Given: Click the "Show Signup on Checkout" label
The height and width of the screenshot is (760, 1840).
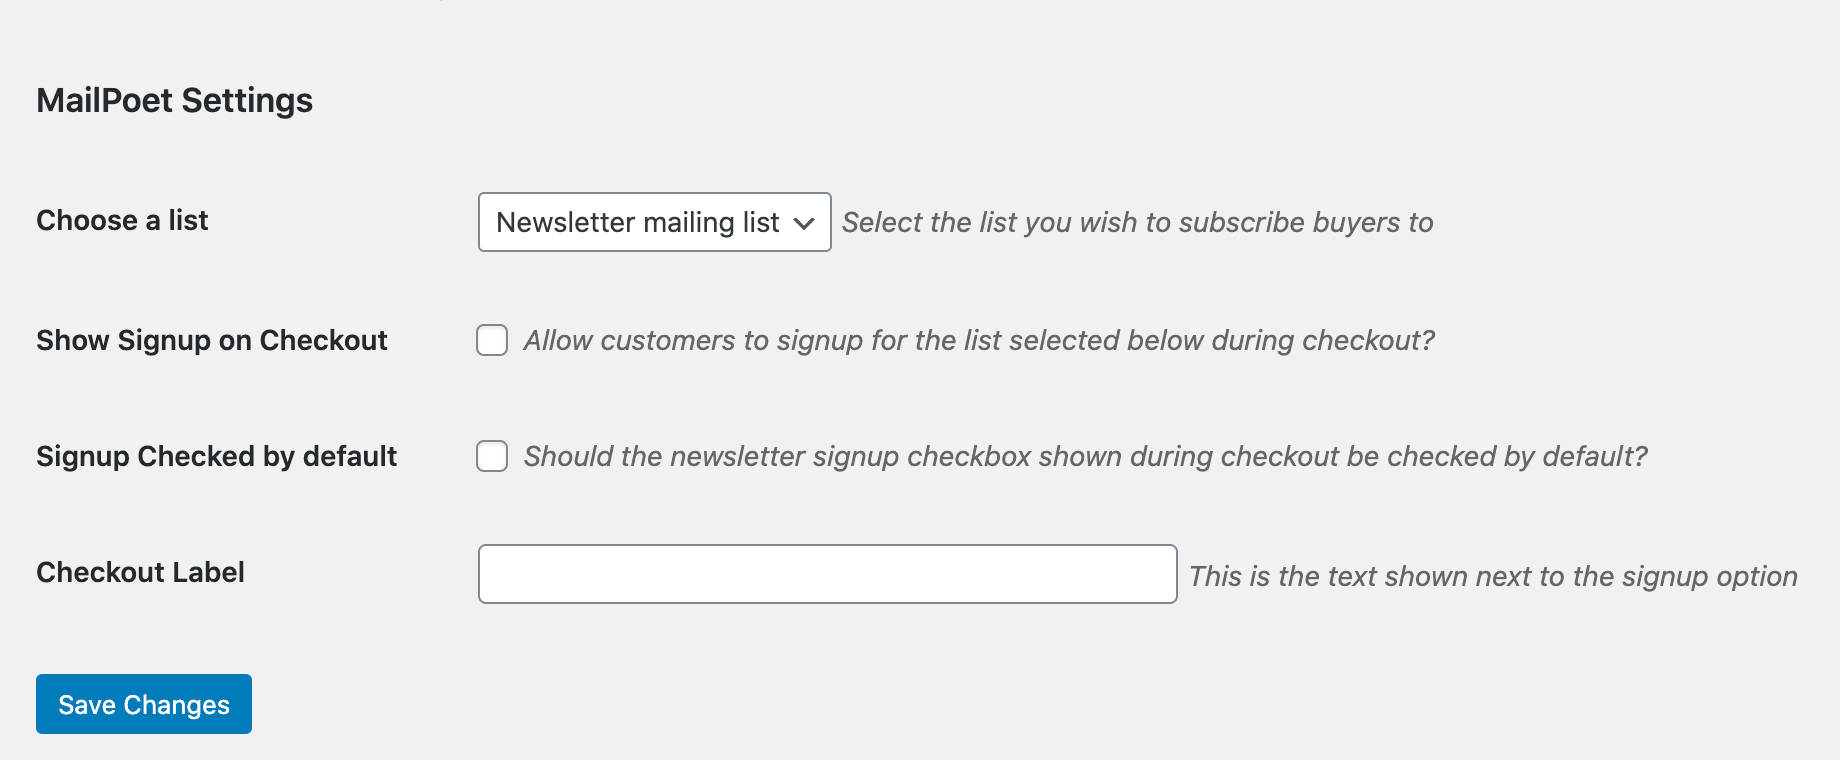Looking at the screenshot, I should pos(211,340).
